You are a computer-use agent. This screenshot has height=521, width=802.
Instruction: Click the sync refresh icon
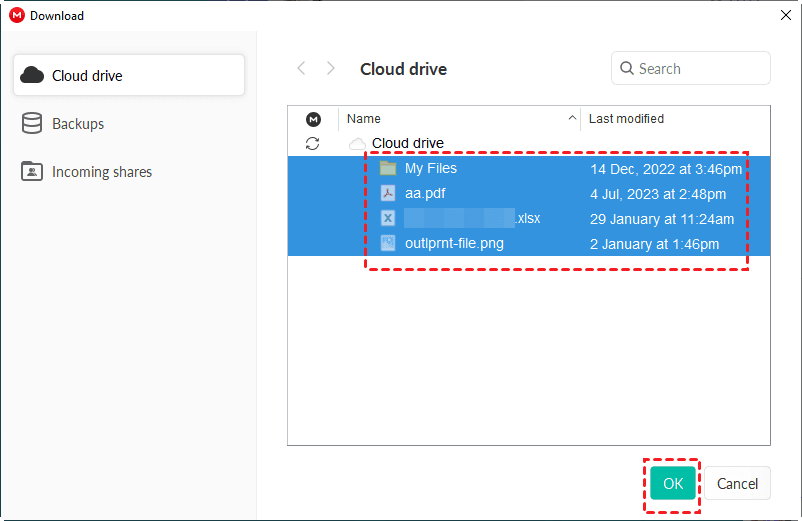coord(313,143)
